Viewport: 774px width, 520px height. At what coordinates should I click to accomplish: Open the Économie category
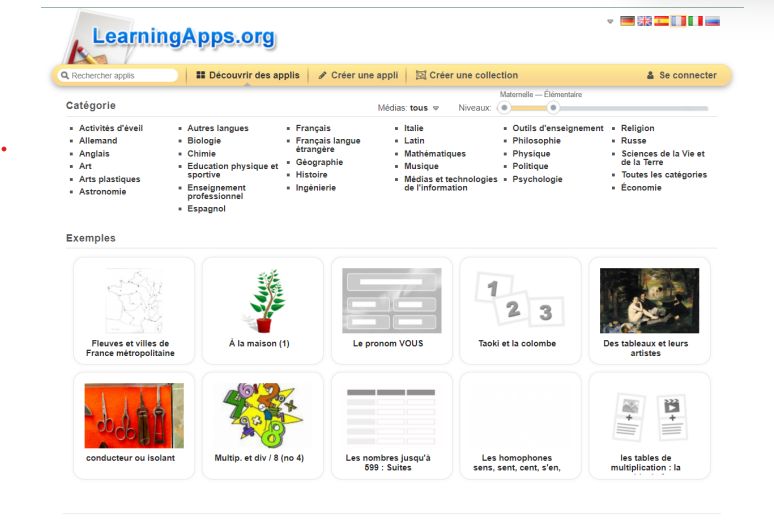pyautogui.click(x=641, y=188)
